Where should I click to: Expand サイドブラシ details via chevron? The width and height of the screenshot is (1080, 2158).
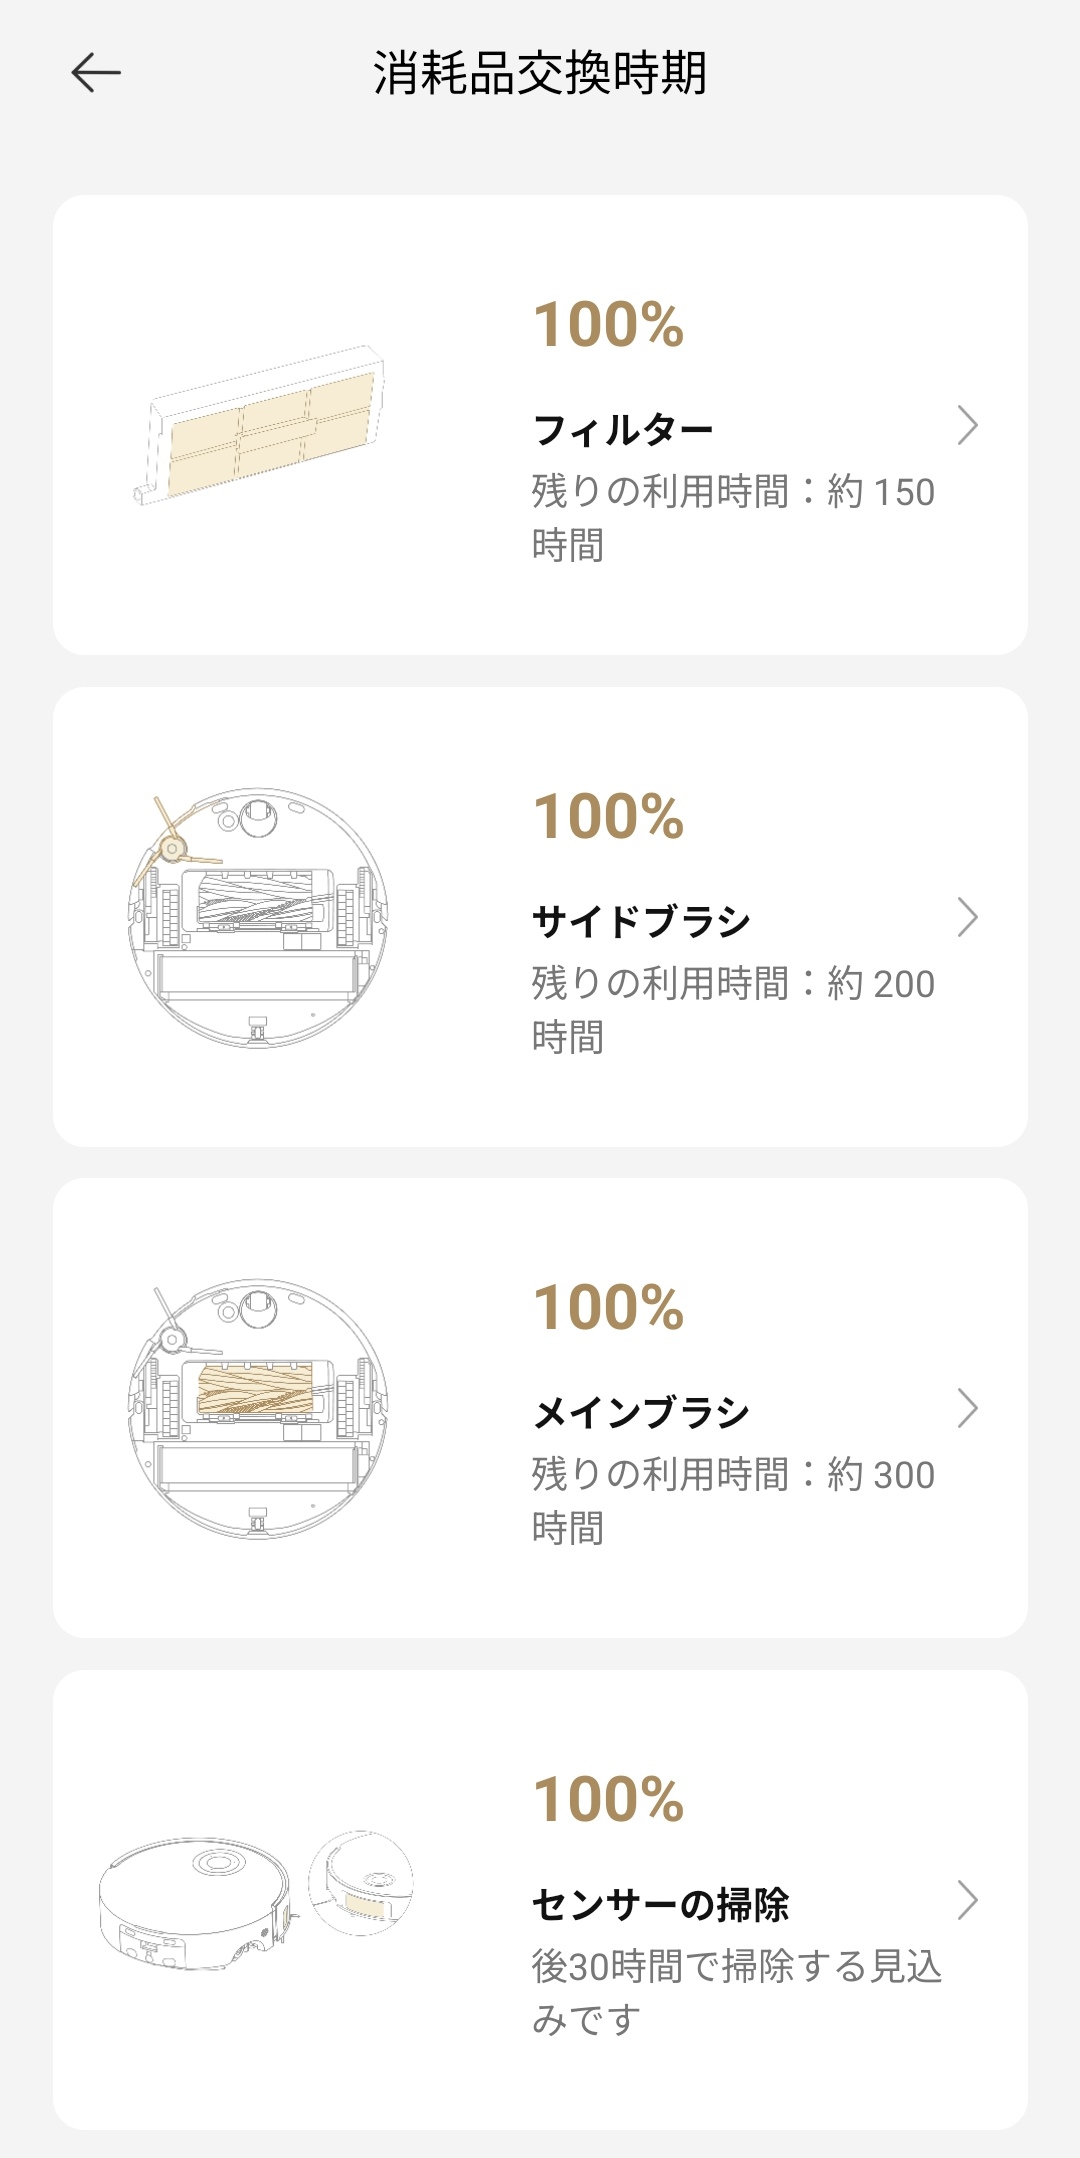pyautogui.click(x=966, y=917)
